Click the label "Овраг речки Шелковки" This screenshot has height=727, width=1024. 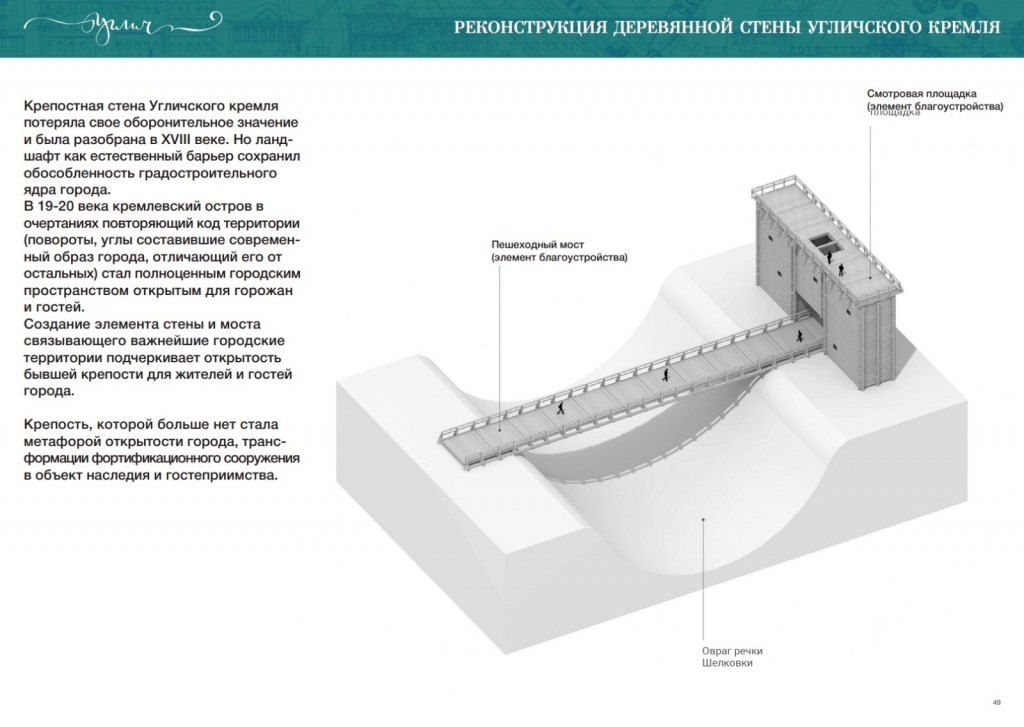(732, 656)
